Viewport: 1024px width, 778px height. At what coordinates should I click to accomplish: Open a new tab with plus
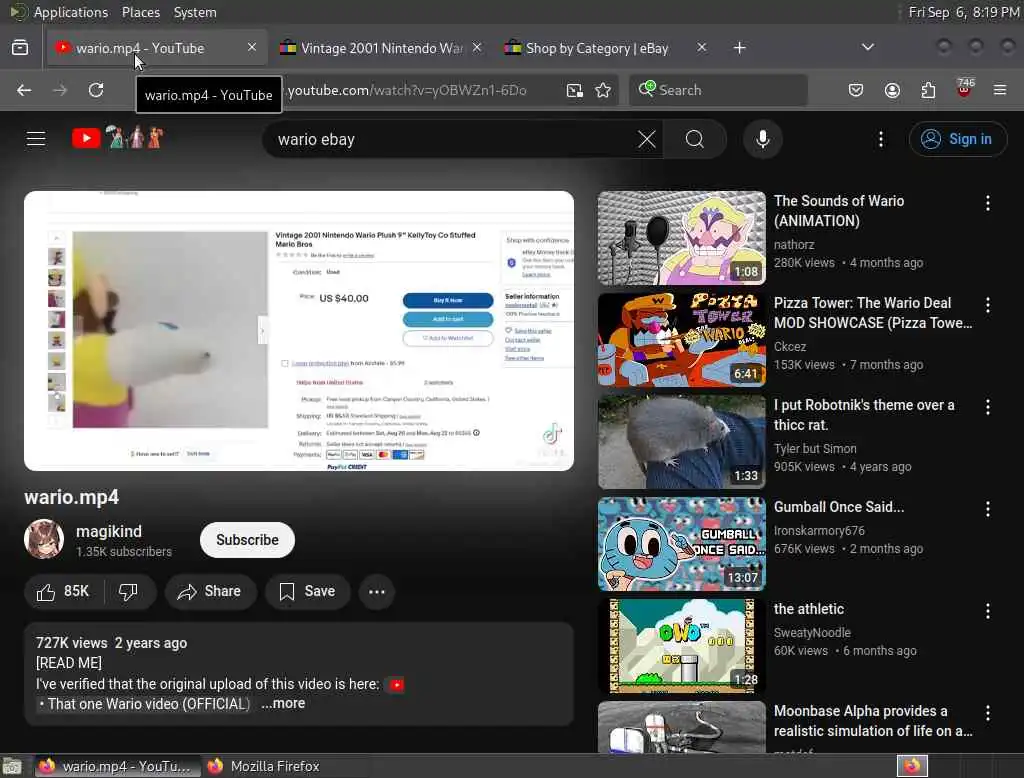click(739, 48)
